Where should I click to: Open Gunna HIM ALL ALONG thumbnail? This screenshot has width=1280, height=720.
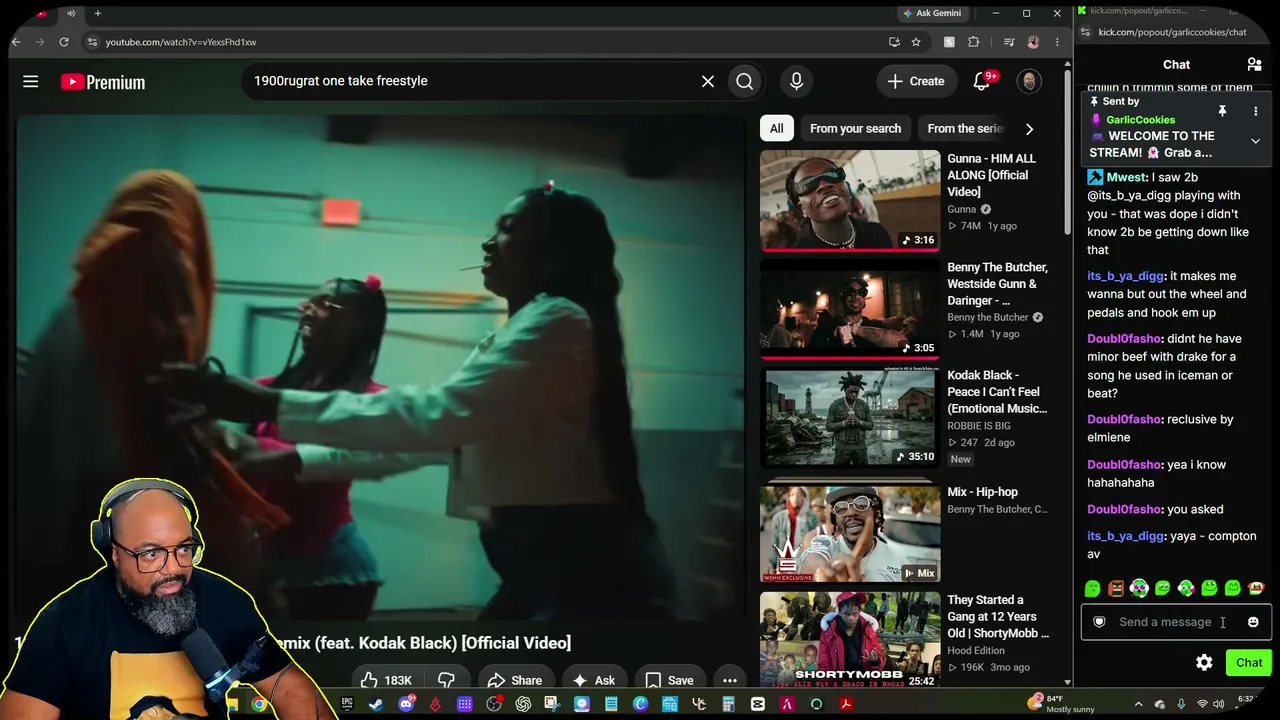(x=850, y=200)
